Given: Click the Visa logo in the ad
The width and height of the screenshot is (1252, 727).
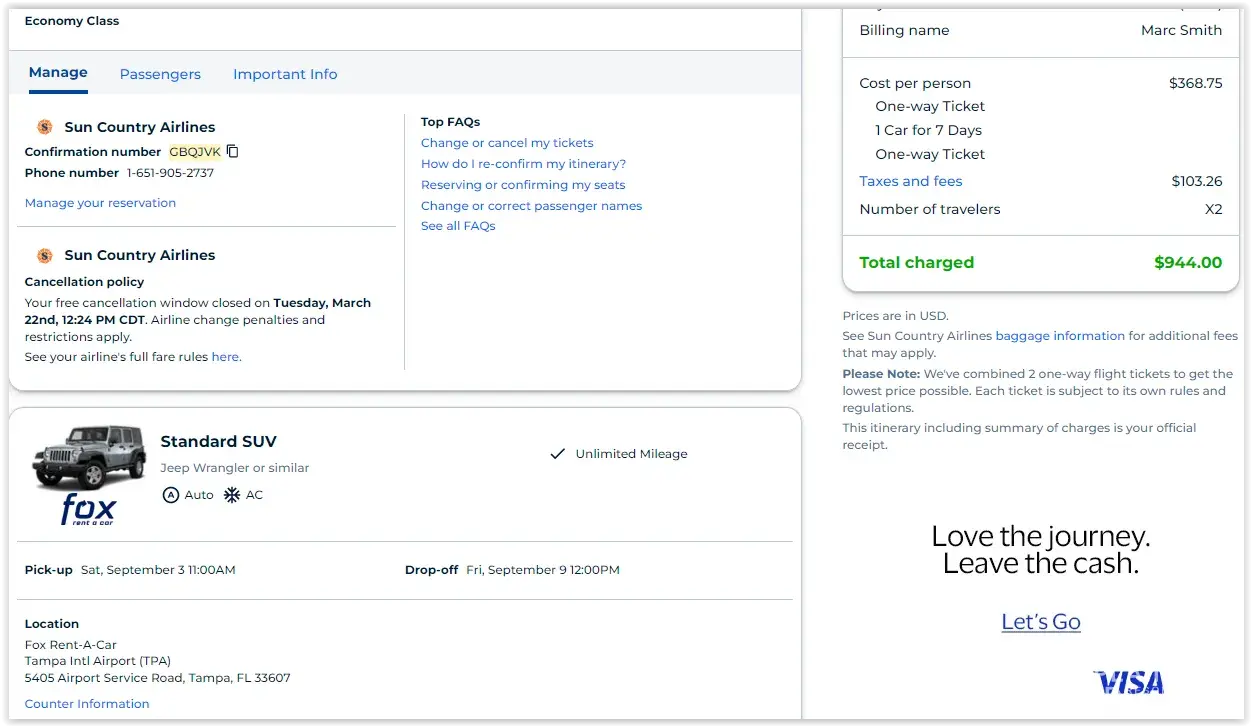Looking at the screenshot, I should [1129, 682].
